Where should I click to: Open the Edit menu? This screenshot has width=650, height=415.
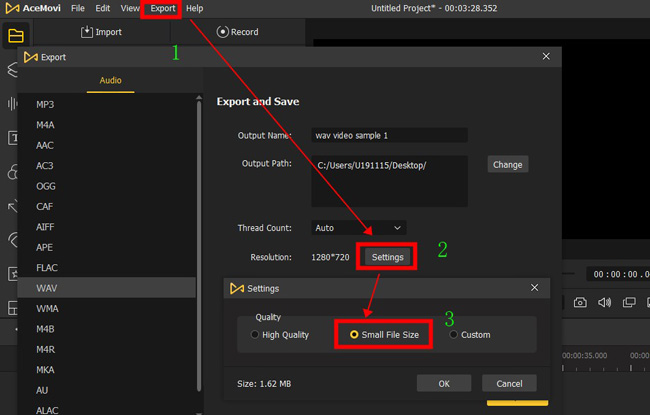[x=102, y=8]
